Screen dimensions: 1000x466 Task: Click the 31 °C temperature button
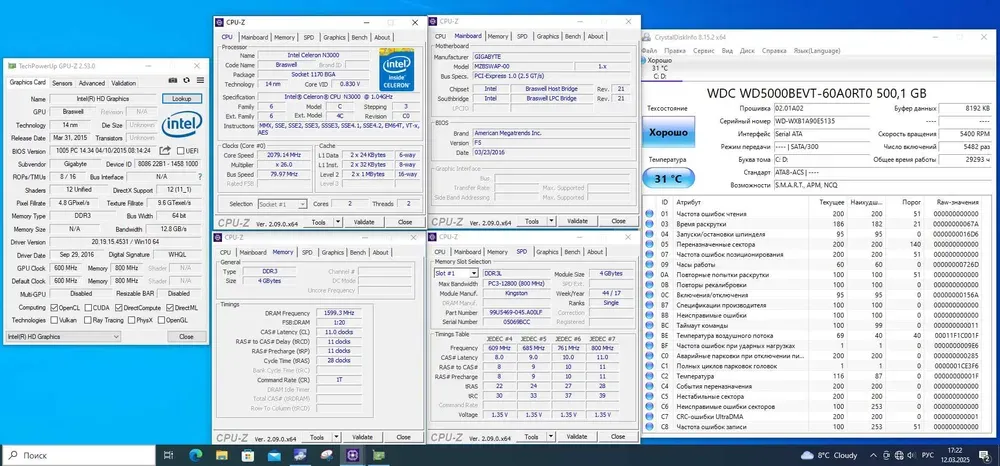668,179
